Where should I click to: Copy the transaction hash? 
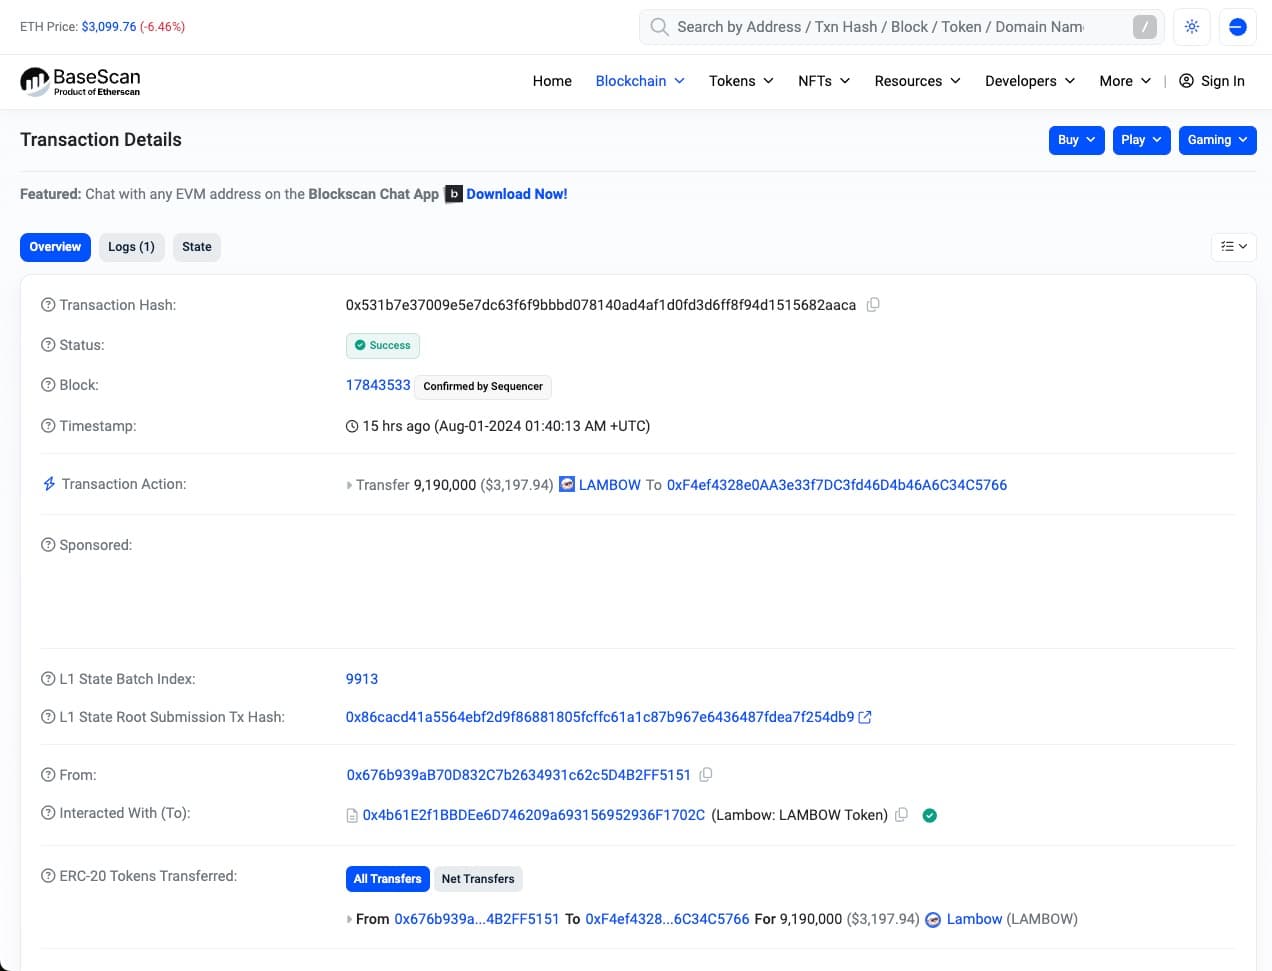click(x=873, y=305)
